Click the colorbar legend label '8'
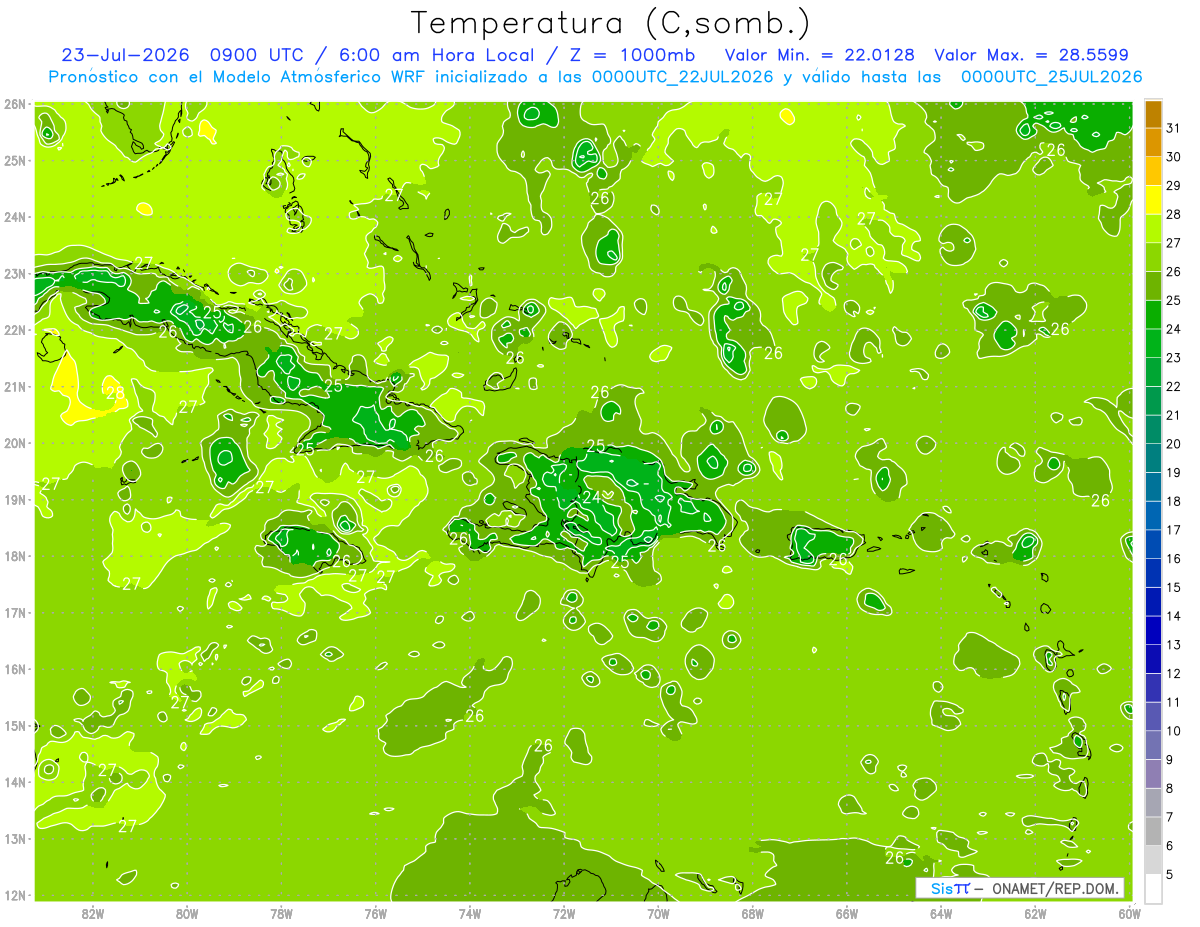1200x927 pixels. click(x=1171, y=789)
